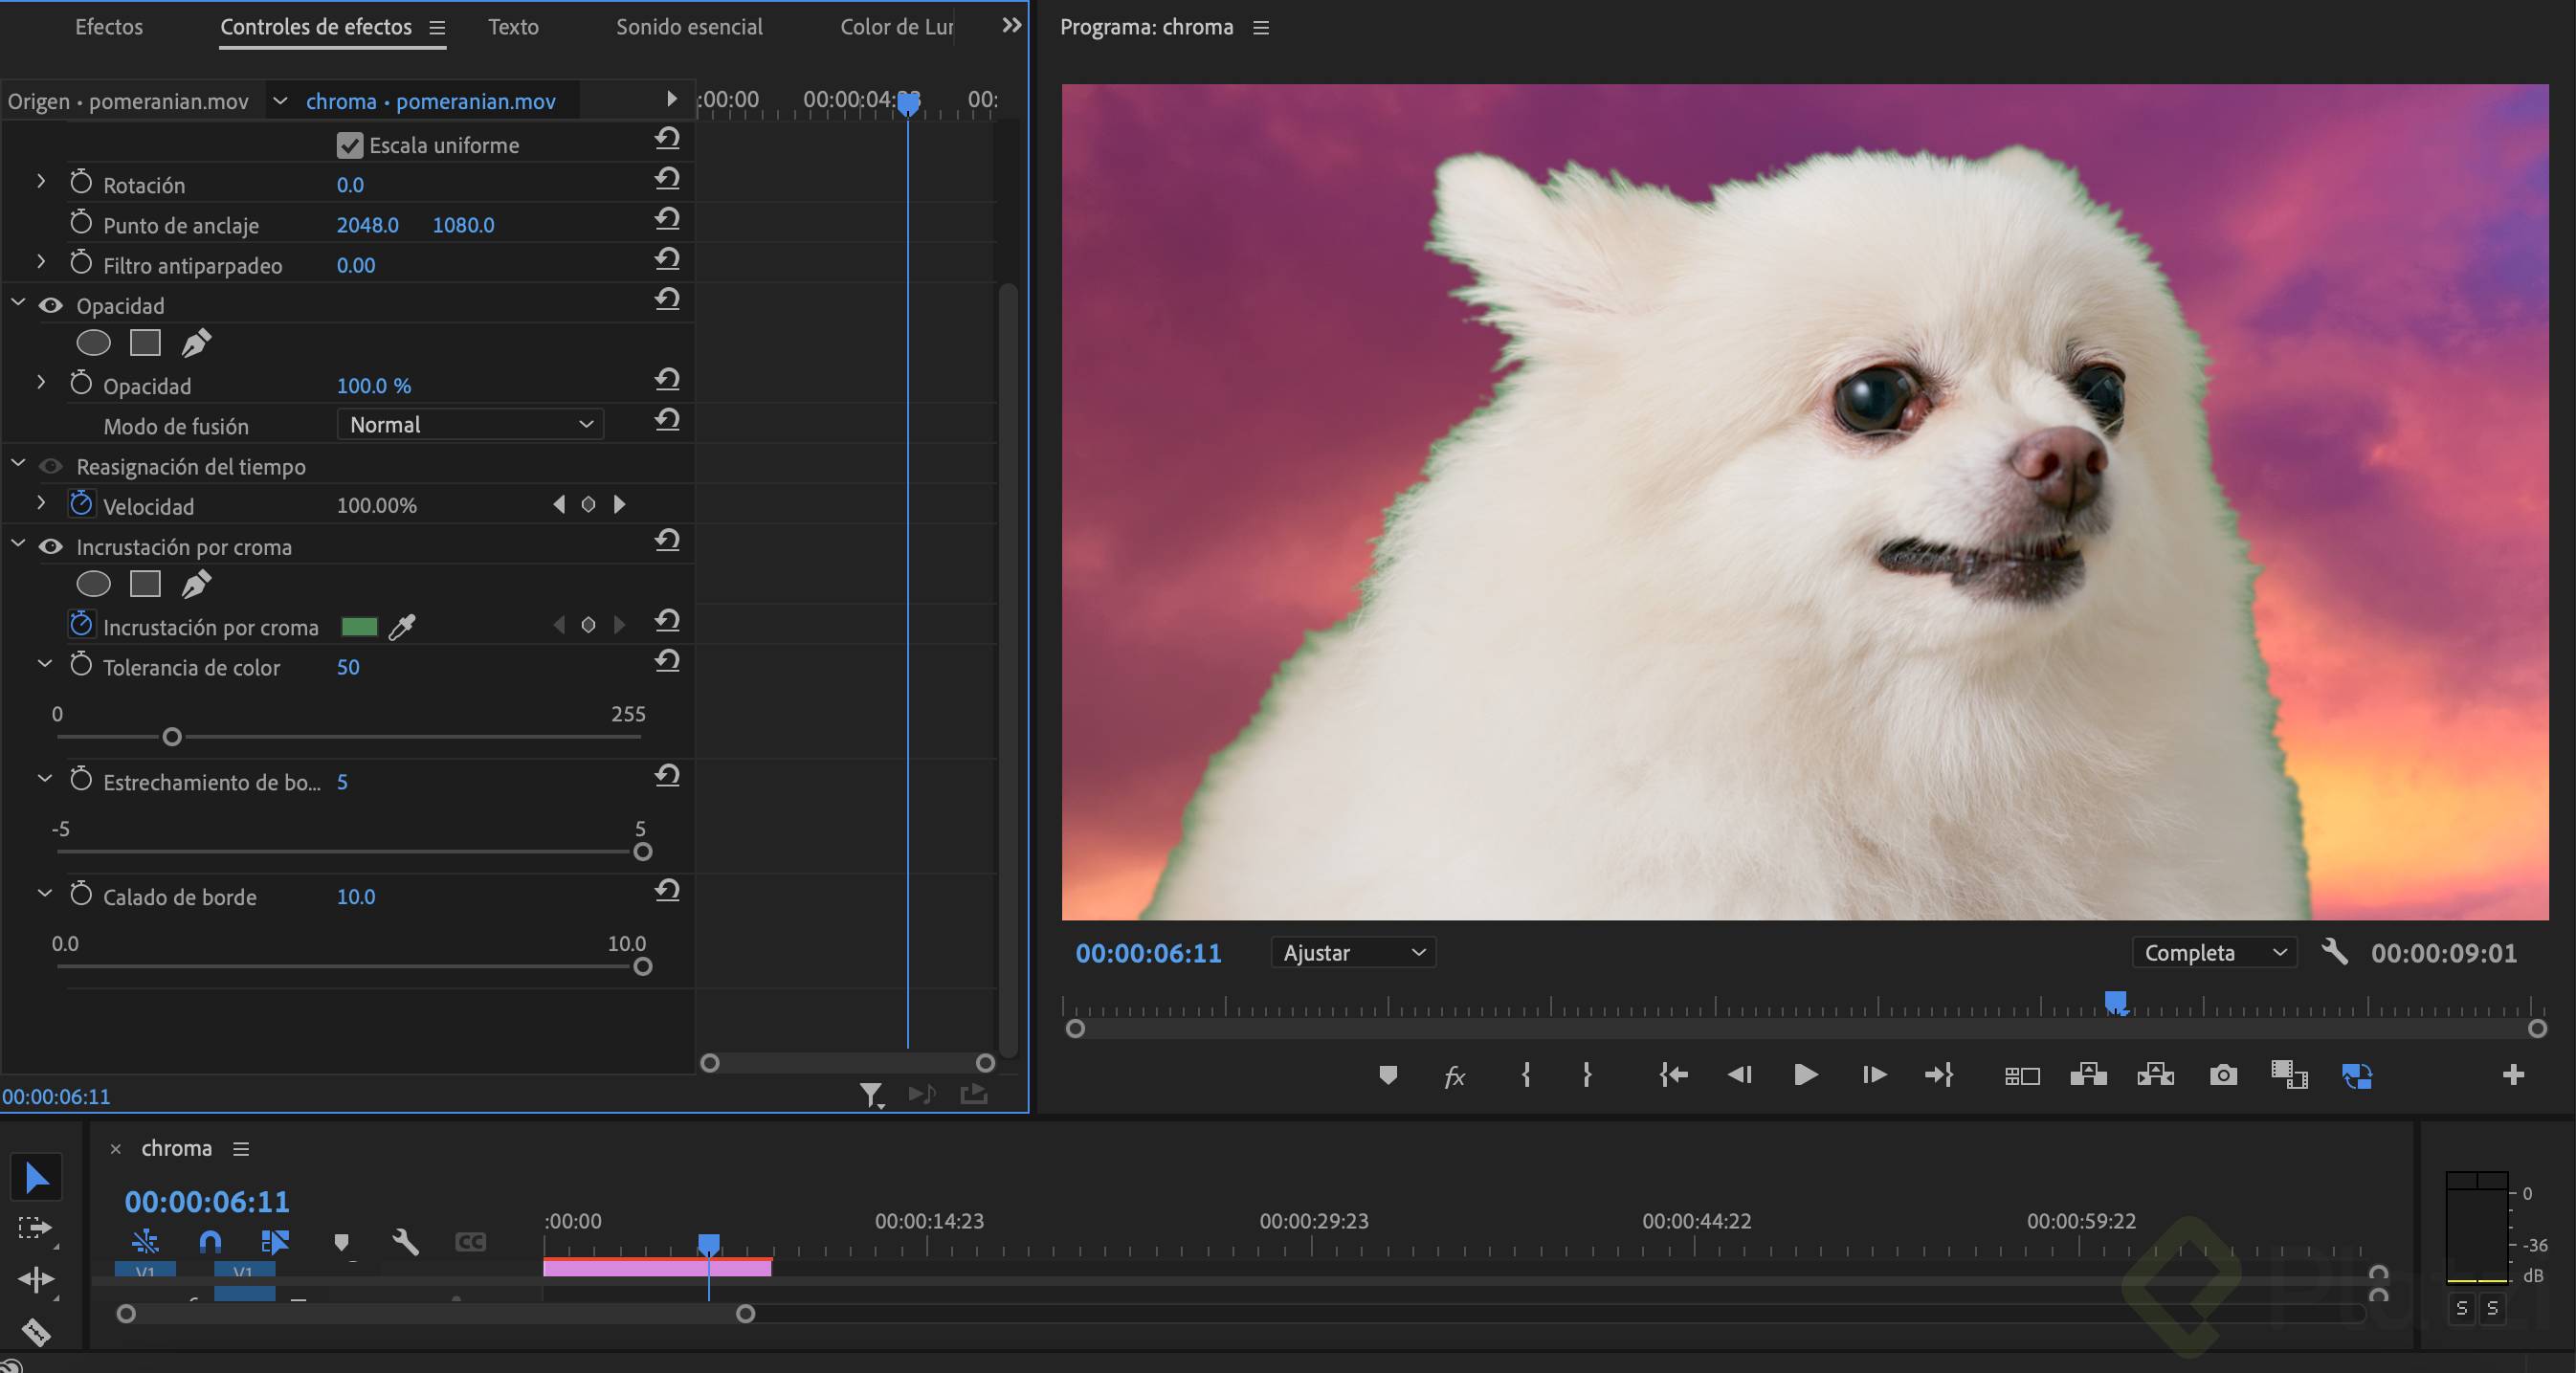Toggle the Opacidad effect eye visibility
The image size is (2576, 1373).
click(x=51, y=306)
